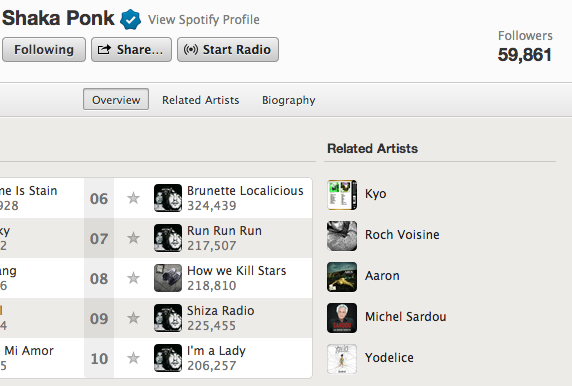Select Brunette Localicious track title
Image resolution: width=572 pixels, height=386 pixels.
click(x=245, y=190)
